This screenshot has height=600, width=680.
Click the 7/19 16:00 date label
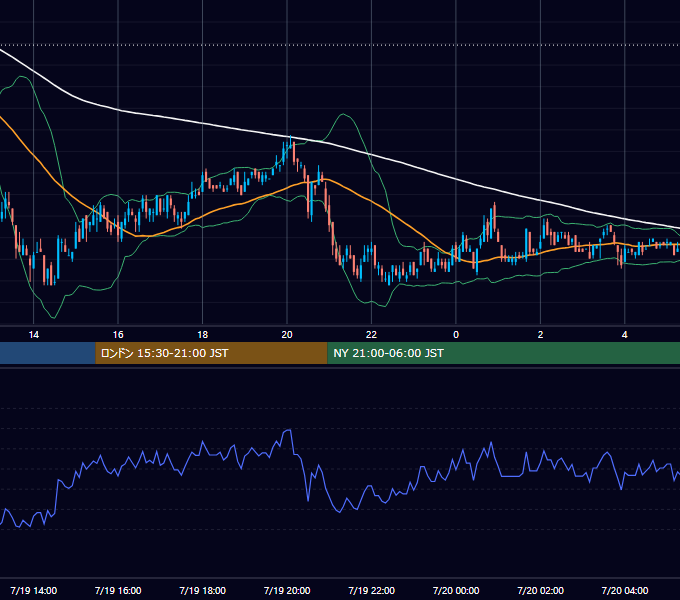[x=118, y=590]
